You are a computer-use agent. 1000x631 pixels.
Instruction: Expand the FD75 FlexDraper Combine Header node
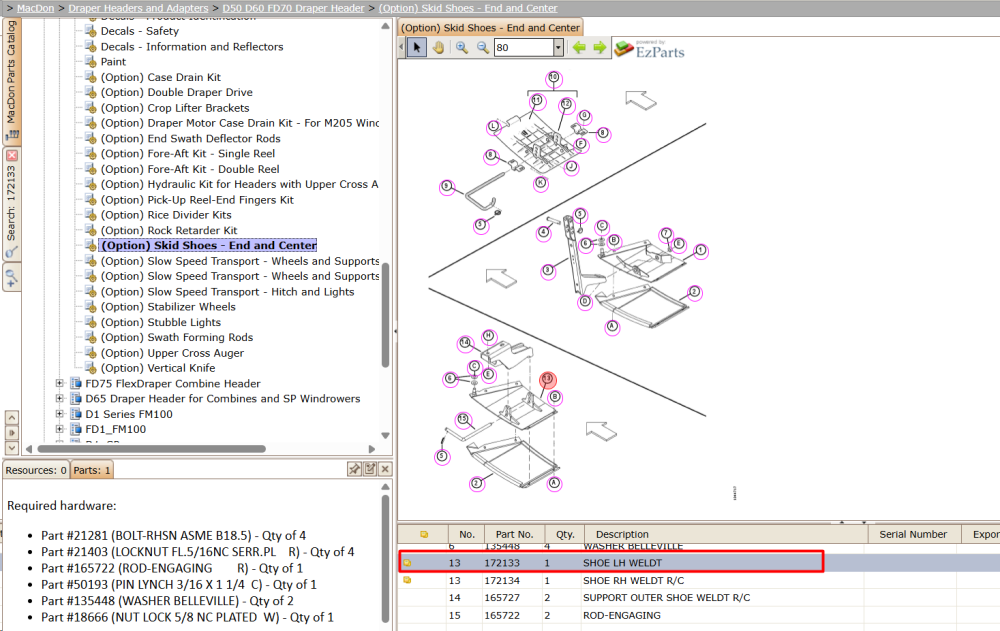click(59, 383)
